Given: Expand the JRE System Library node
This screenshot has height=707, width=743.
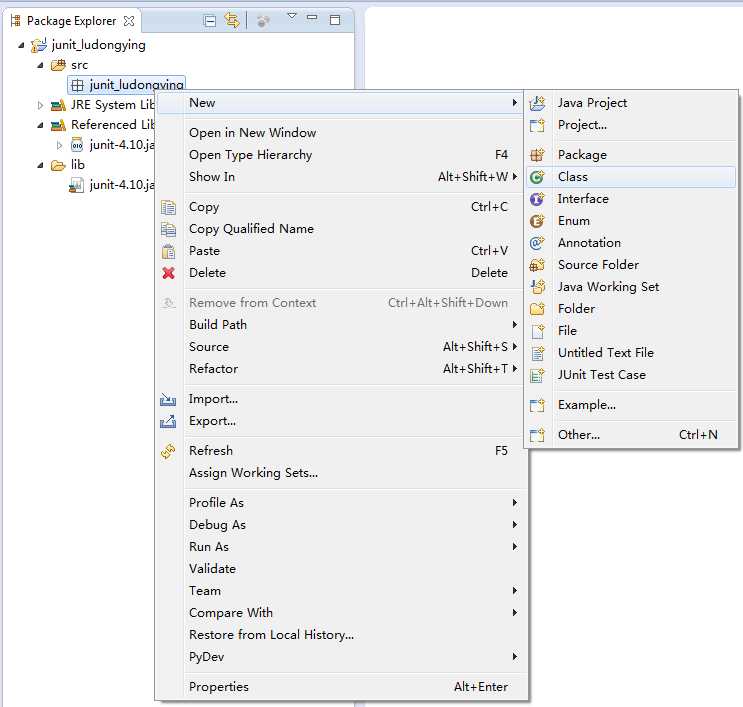Looking at the screenshot, I should (x=40, y=105).
